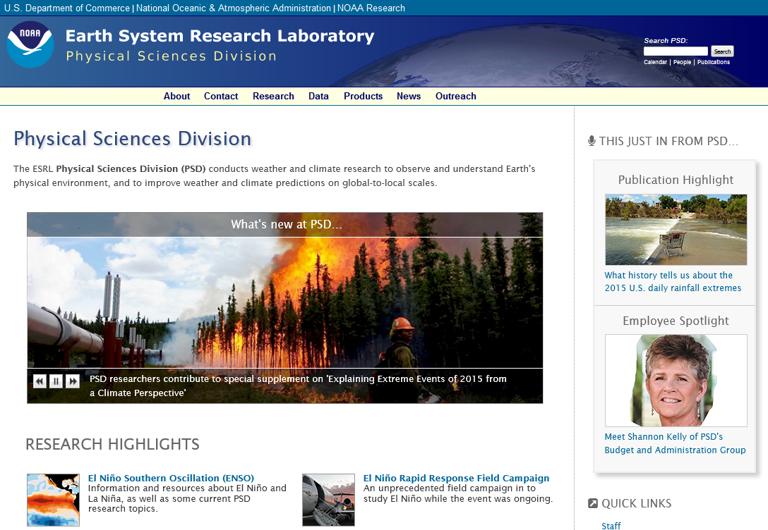Click the microphone icon beside This Just In
The image size is (768, 530).
(x=592, y=141)
